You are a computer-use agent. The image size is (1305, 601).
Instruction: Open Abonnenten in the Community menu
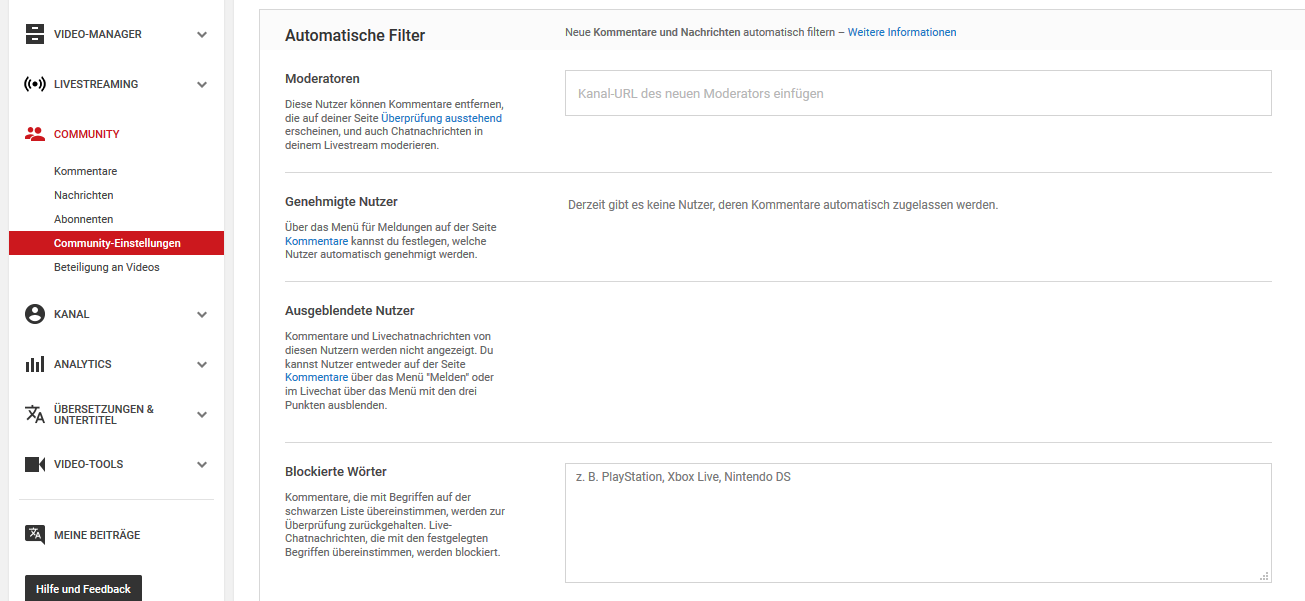tap(83, 219)
